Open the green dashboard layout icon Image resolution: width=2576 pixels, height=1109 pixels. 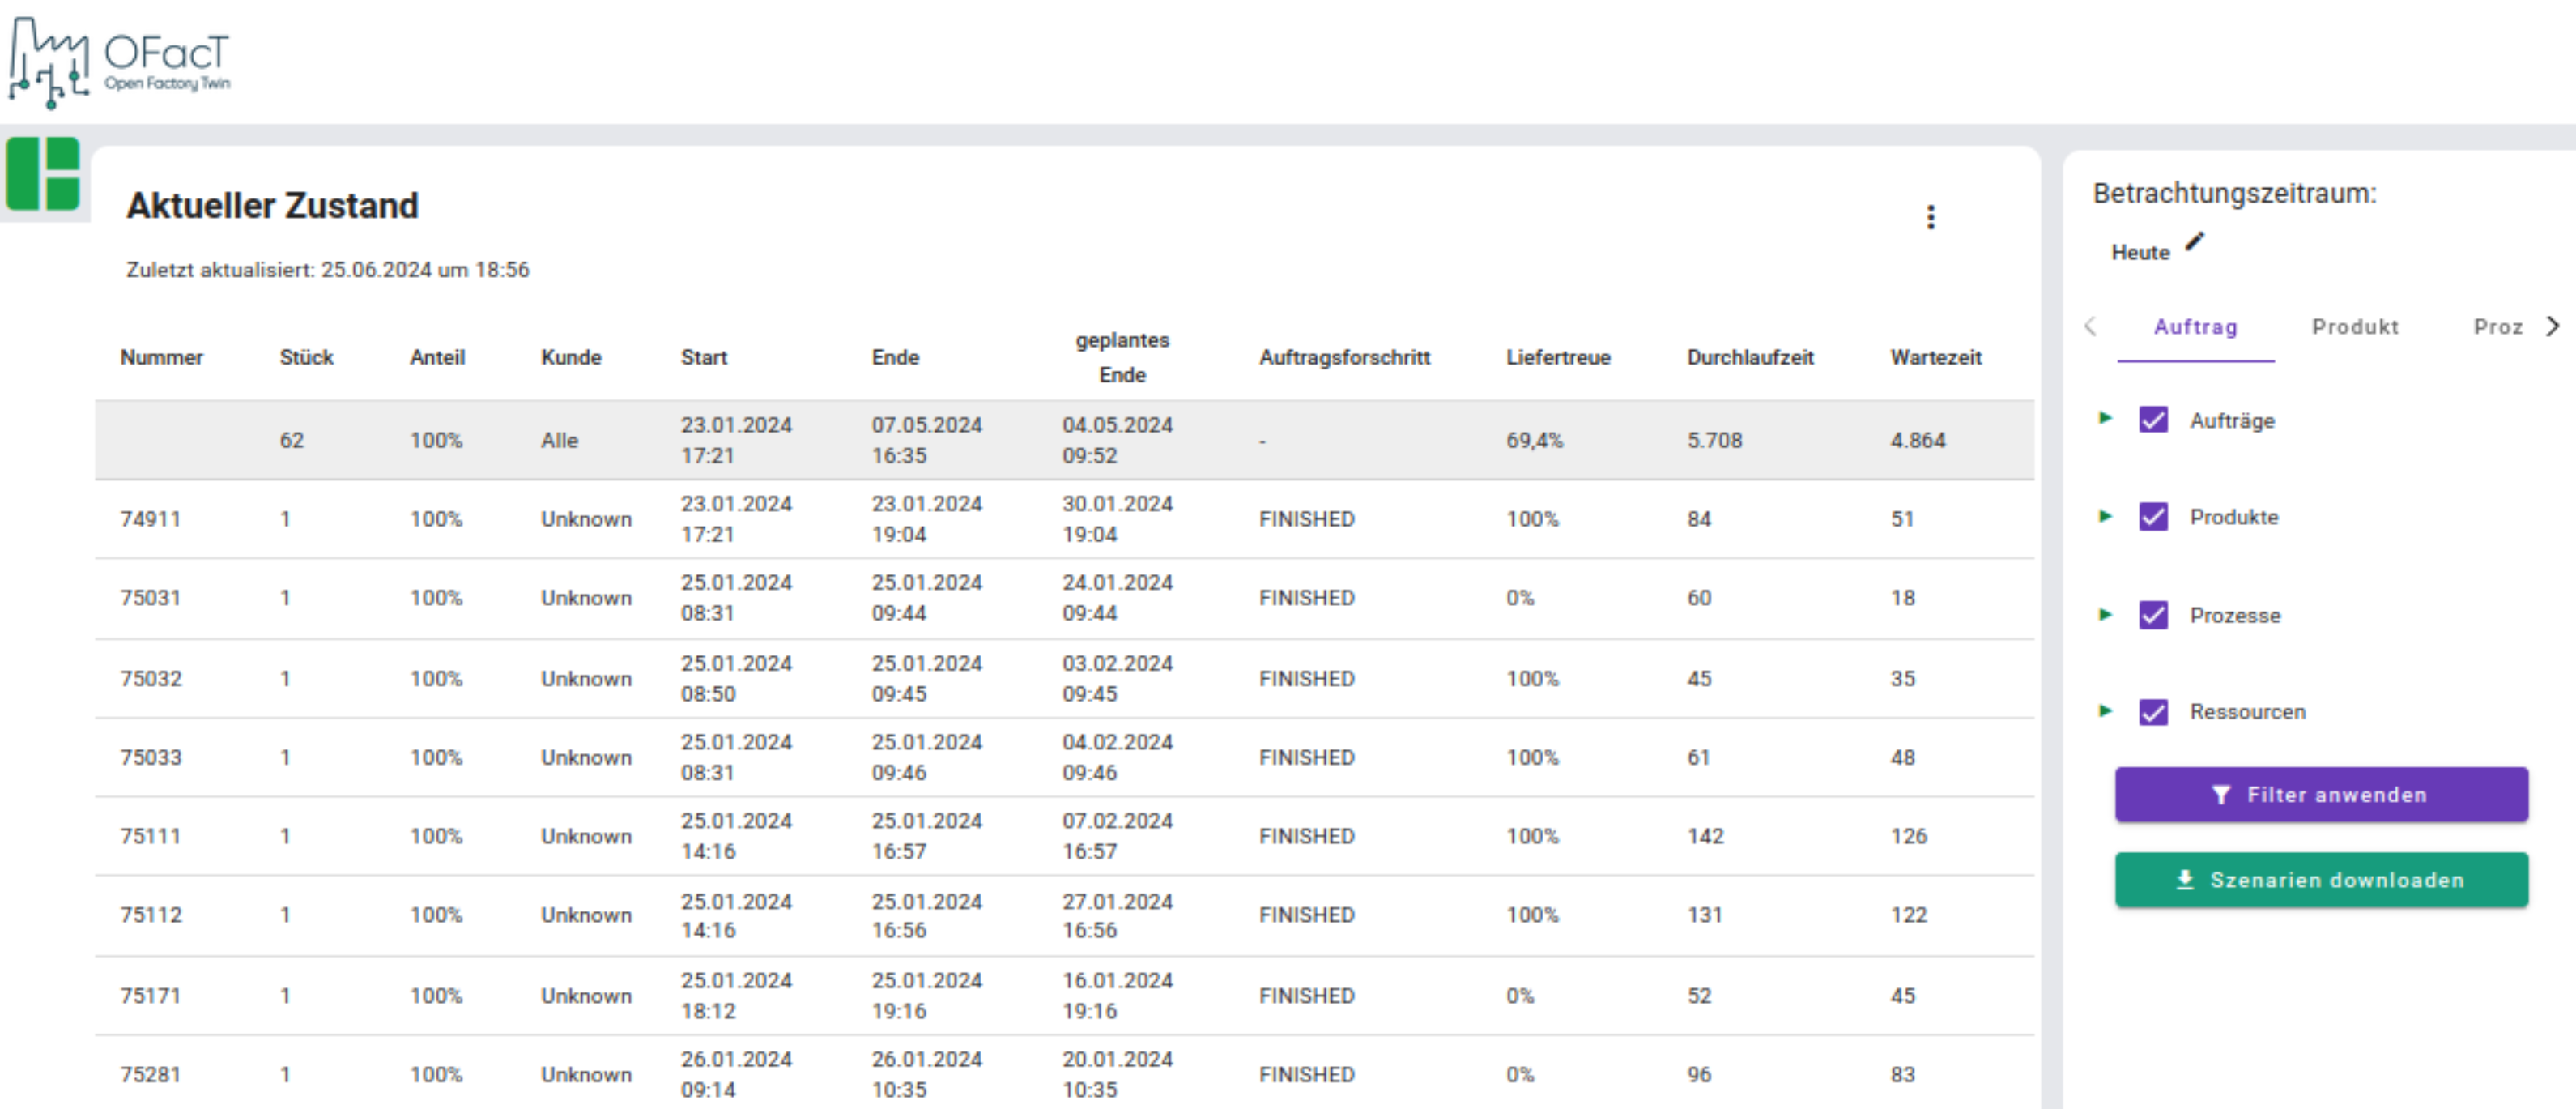(43, 174)
